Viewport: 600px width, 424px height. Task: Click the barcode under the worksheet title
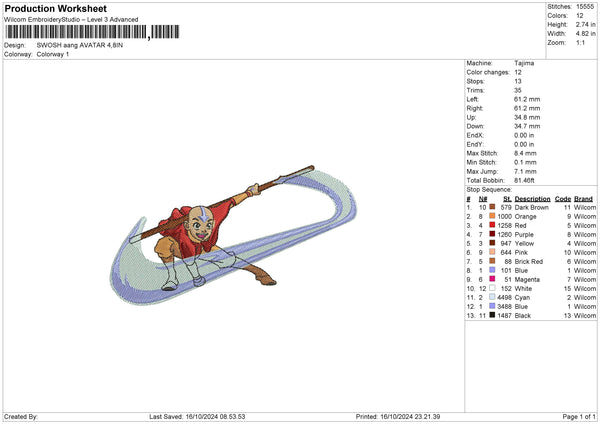(x=92, y=32)
